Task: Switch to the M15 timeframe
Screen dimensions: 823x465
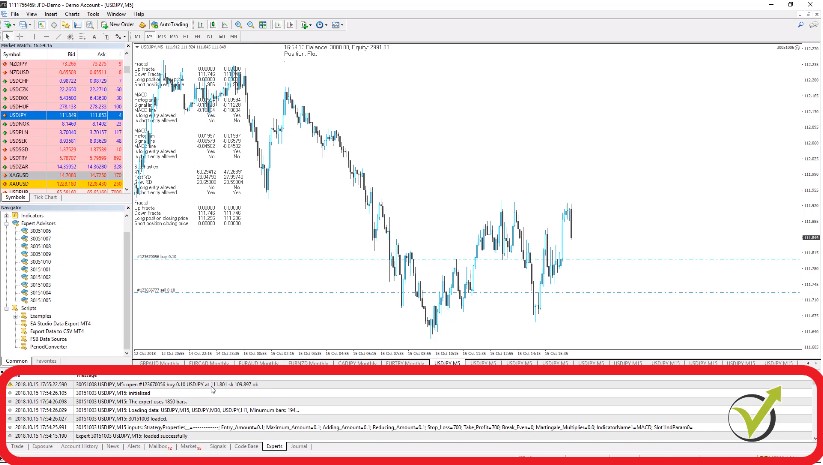Action: [x=162, y=37]
